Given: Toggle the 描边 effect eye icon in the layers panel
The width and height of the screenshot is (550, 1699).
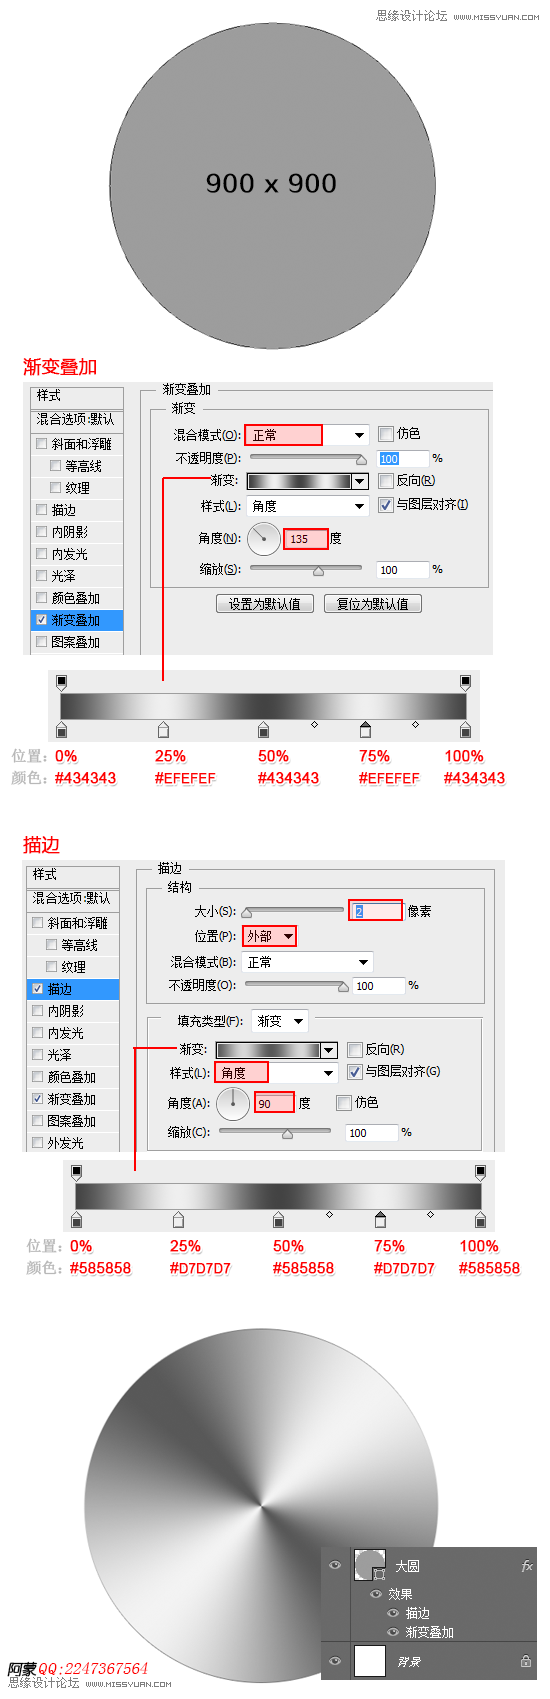Looking at the screenshot, I should click(393, 1613).
